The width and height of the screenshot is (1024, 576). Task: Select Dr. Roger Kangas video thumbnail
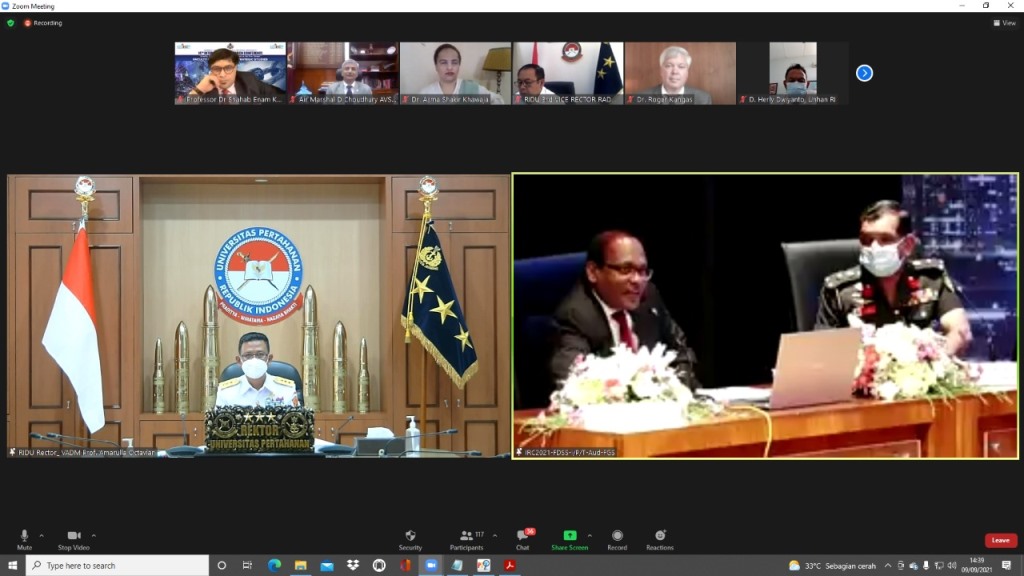click(x=679, y=73)
